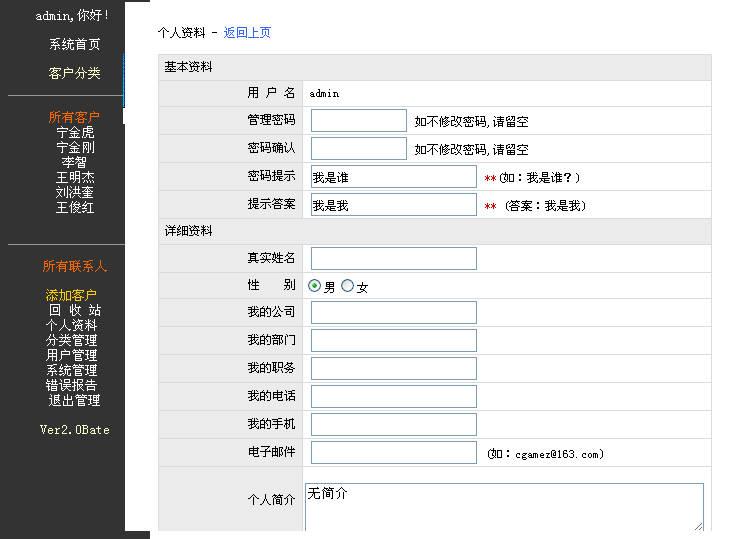Click the 个人简介 text area
The height and width of the screenshot is (539, 731).
(x=504, y=506)
